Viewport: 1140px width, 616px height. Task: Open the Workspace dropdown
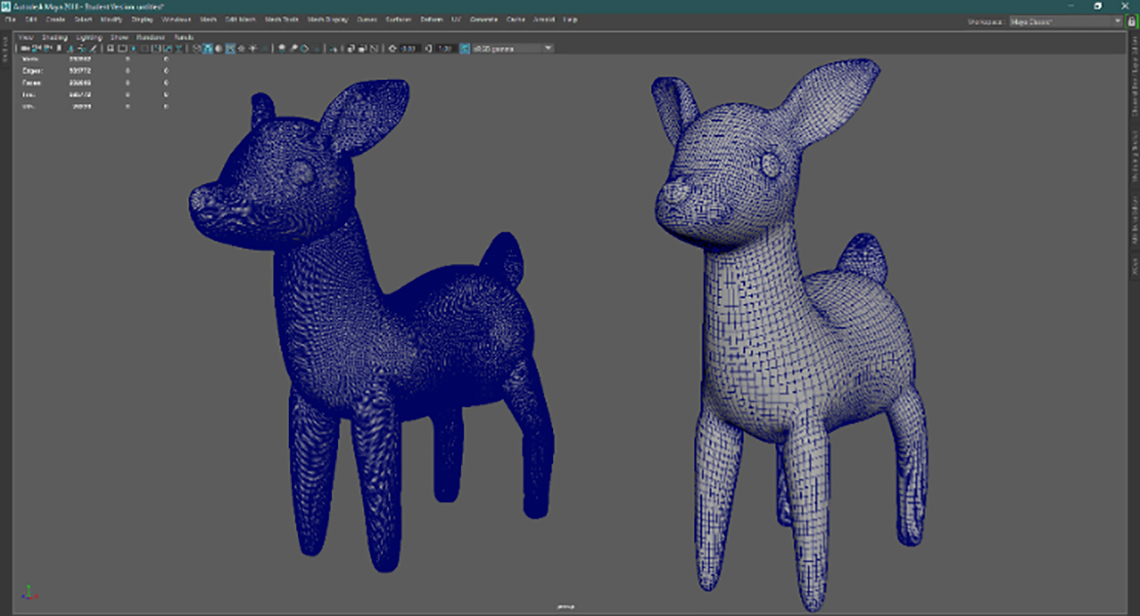point(1064,20)
